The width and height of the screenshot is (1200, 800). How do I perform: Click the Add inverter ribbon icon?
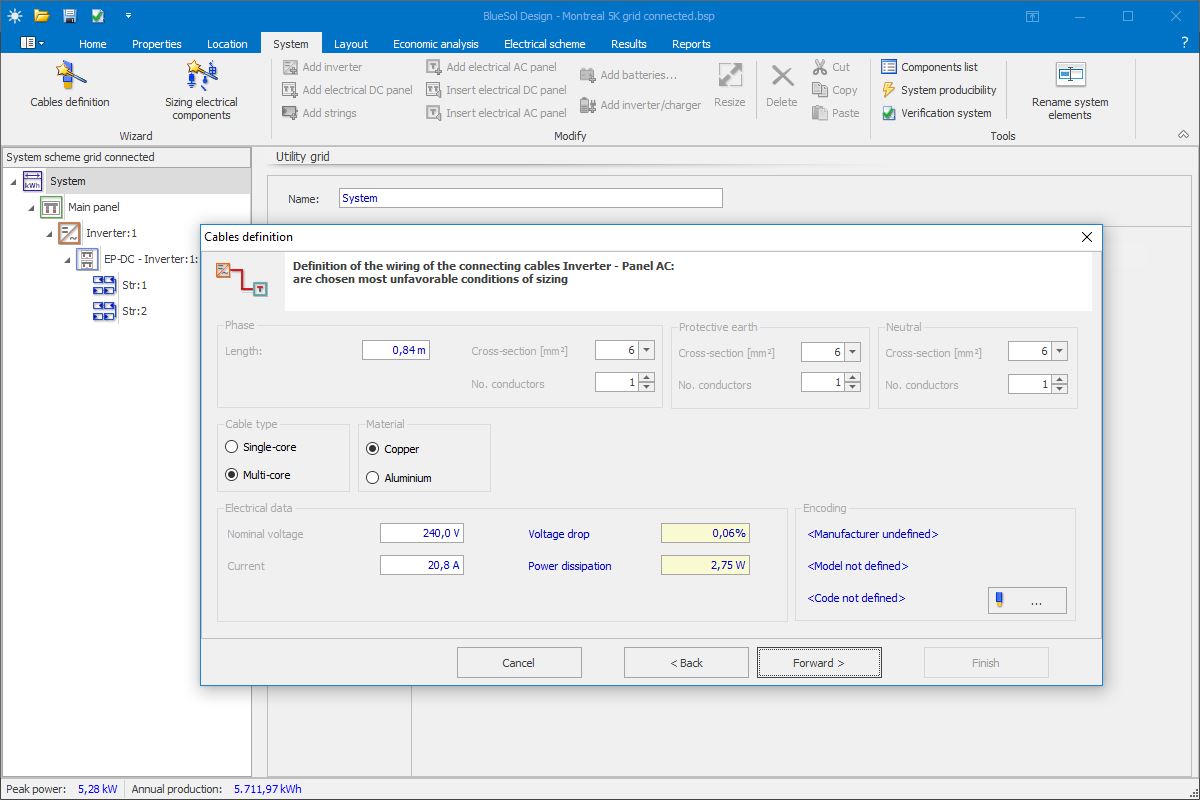pyautogui.click(x=290, y=67)
